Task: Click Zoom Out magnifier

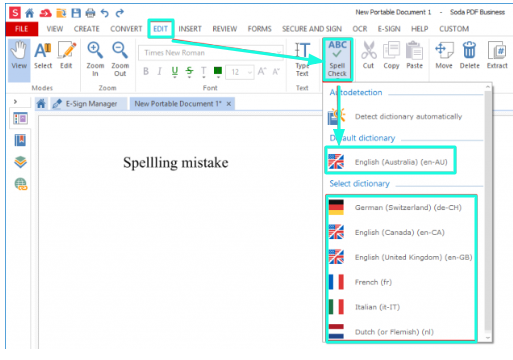Action: [120, 59]
